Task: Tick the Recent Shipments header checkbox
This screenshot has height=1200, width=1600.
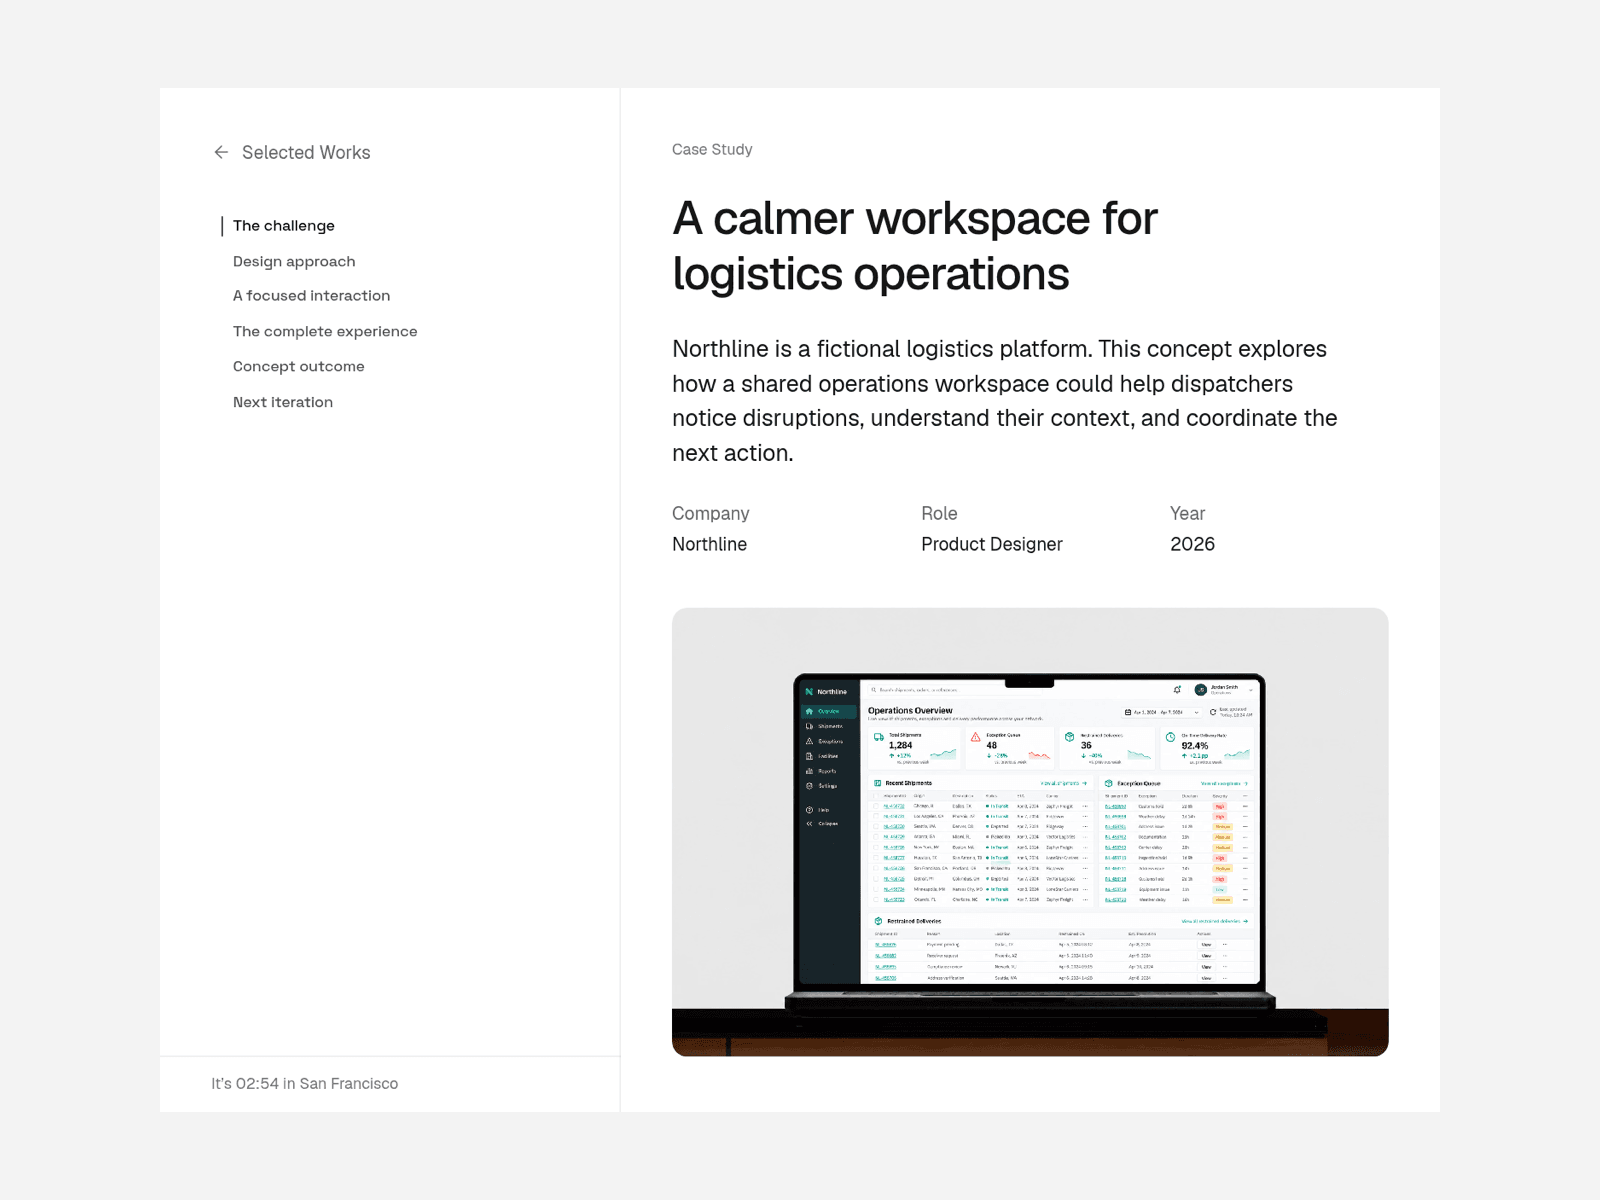Action: coord(876,796)
